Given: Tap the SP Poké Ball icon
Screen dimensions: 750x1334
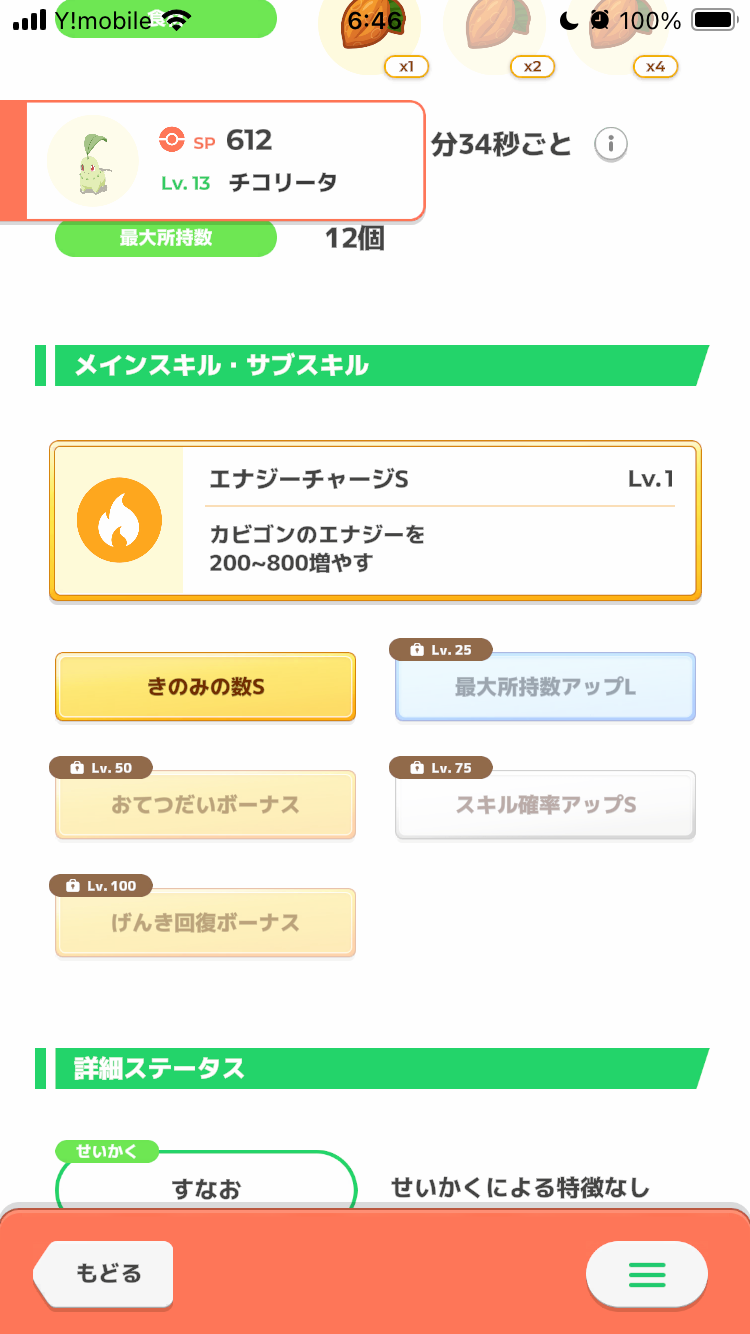Looking at the screenshot, I should 172,141.
